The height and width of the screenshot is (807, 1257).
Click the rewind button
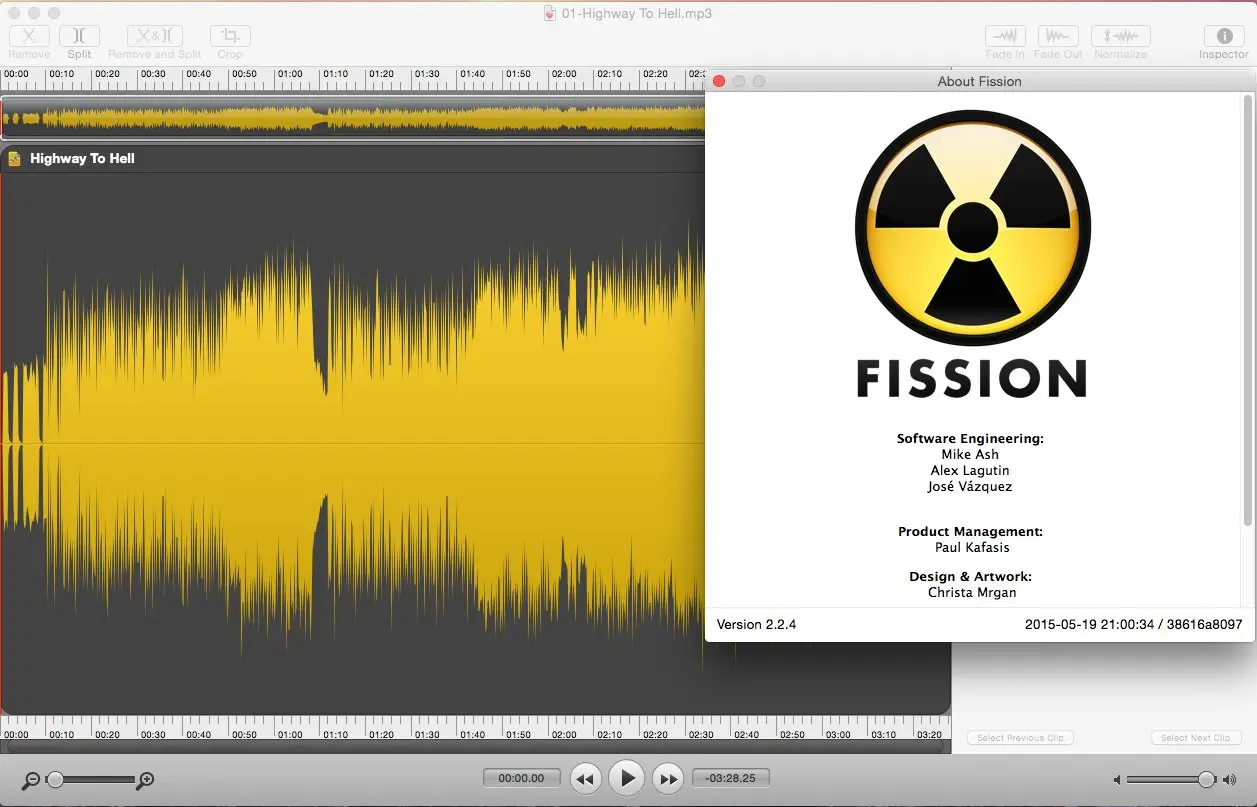[x=586, y=778]
